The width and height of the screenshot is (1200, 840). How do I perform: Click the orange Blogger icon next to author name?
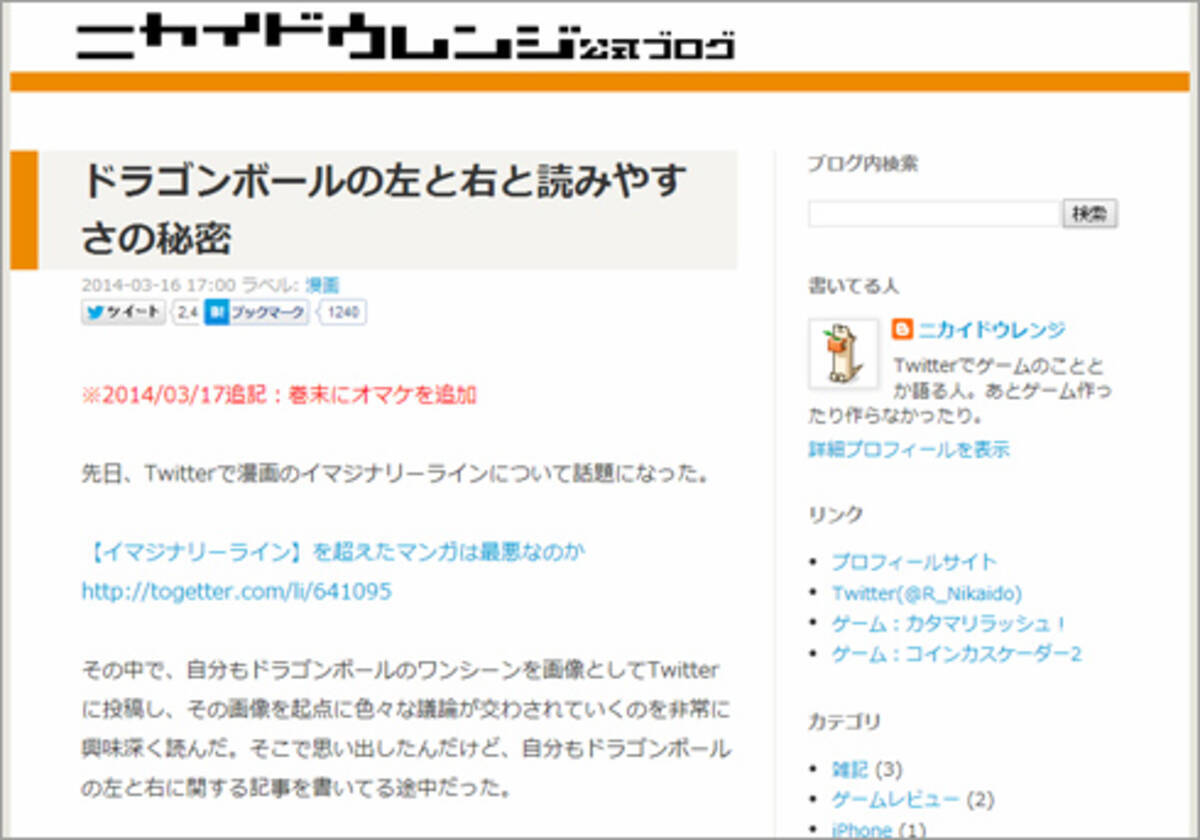tap(903, 330)
